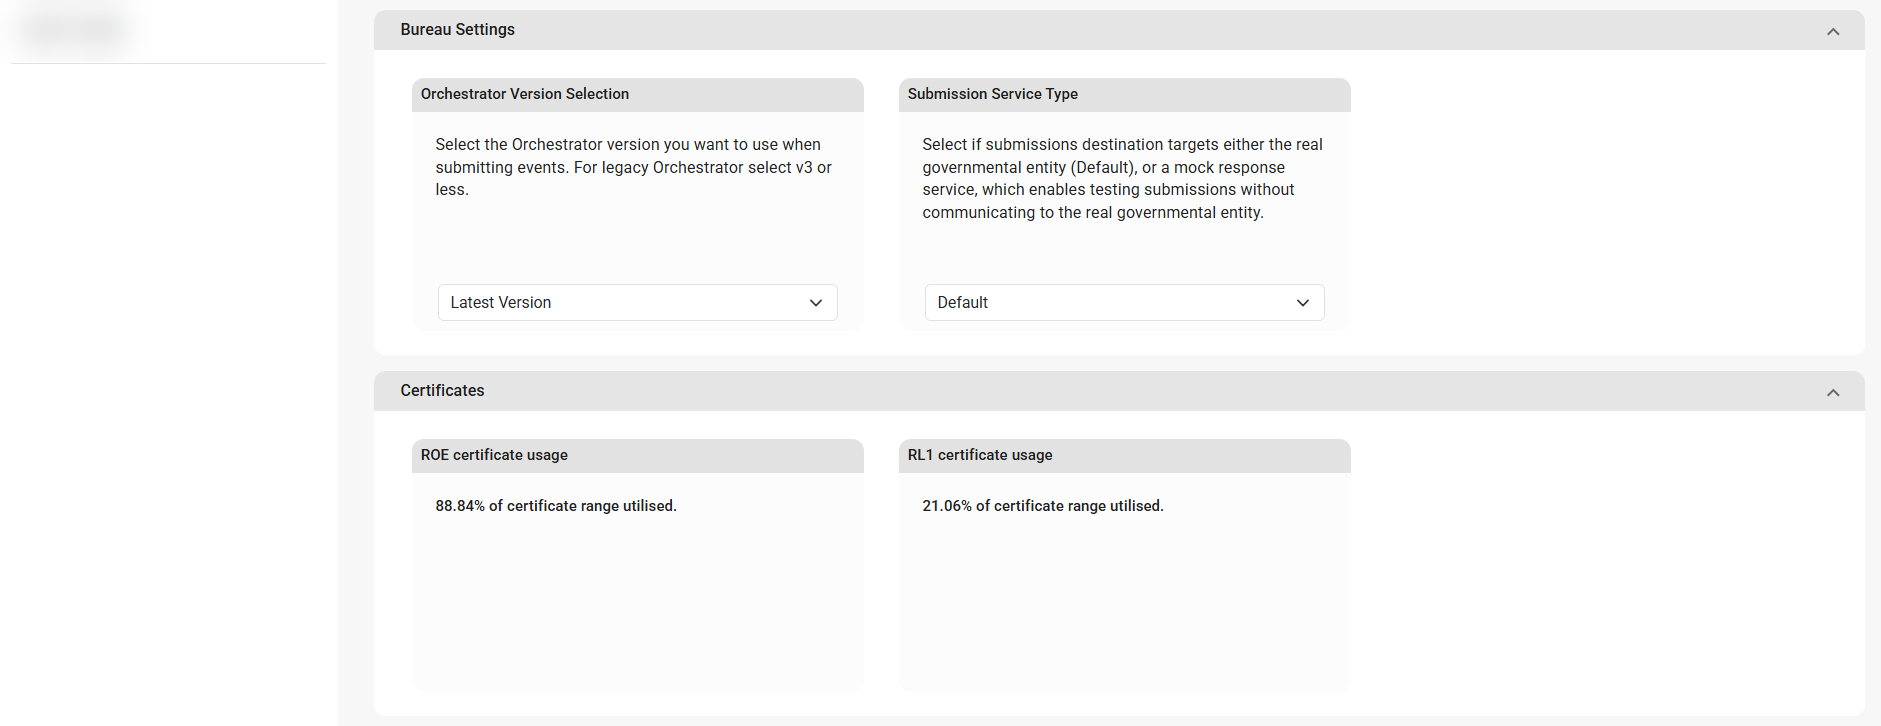Click the 88.84% certificate range utilised text
The image size is (1881, 726).
pyautogui.click(x=555, y=506)
